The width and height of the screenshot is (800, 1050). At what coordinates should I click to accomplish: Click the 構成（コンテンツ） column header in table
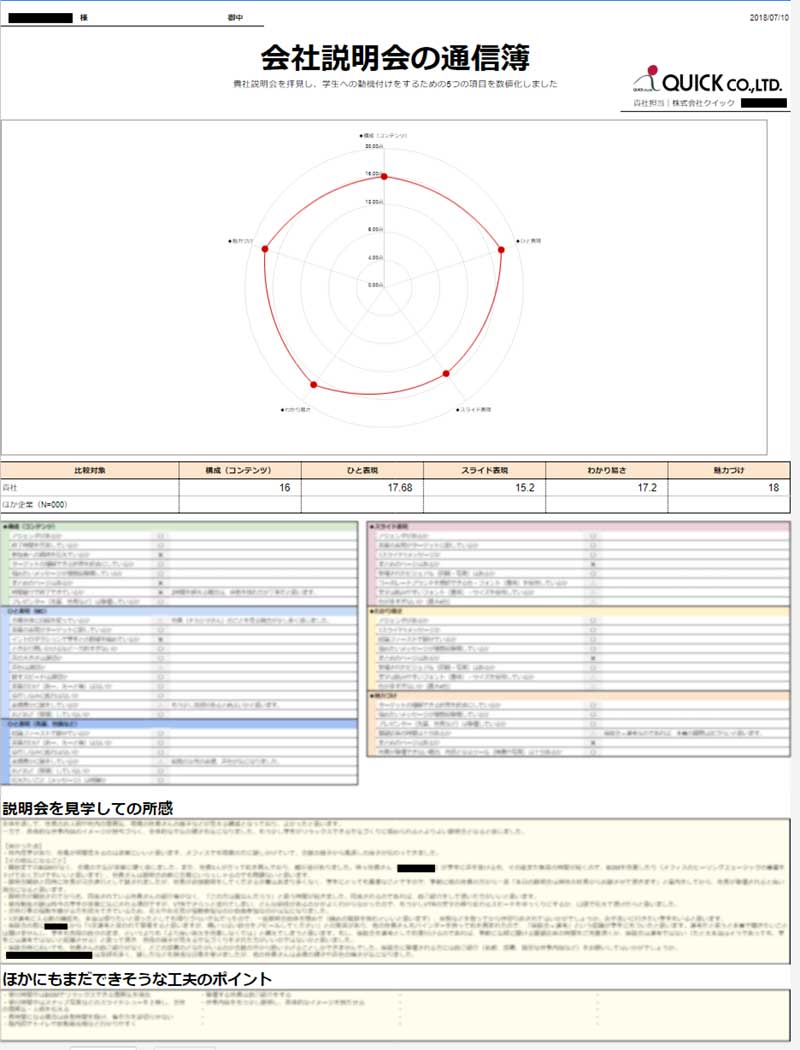(x=240, y=470)
